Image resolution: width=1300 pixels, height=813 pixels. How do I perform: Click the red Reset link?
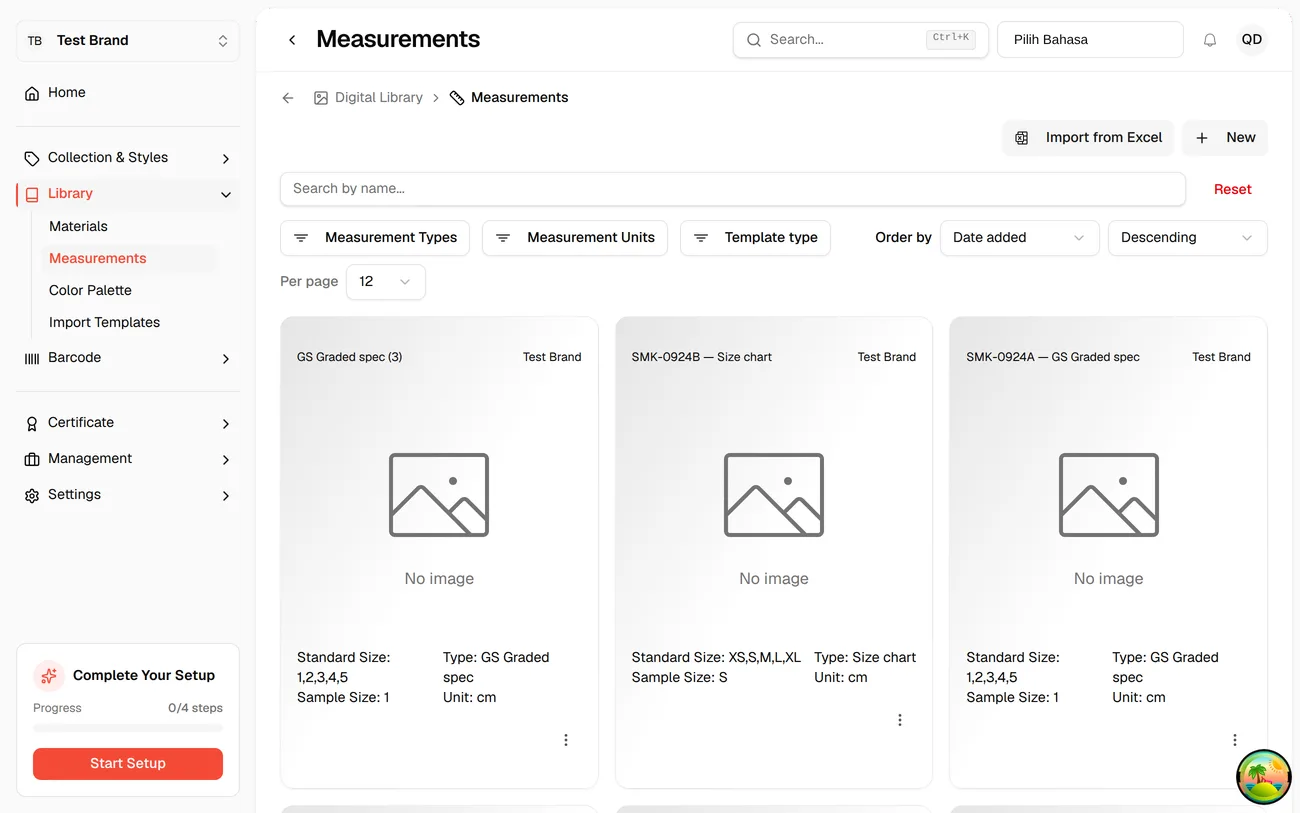pyautogui.click(x=1232, y=190)
